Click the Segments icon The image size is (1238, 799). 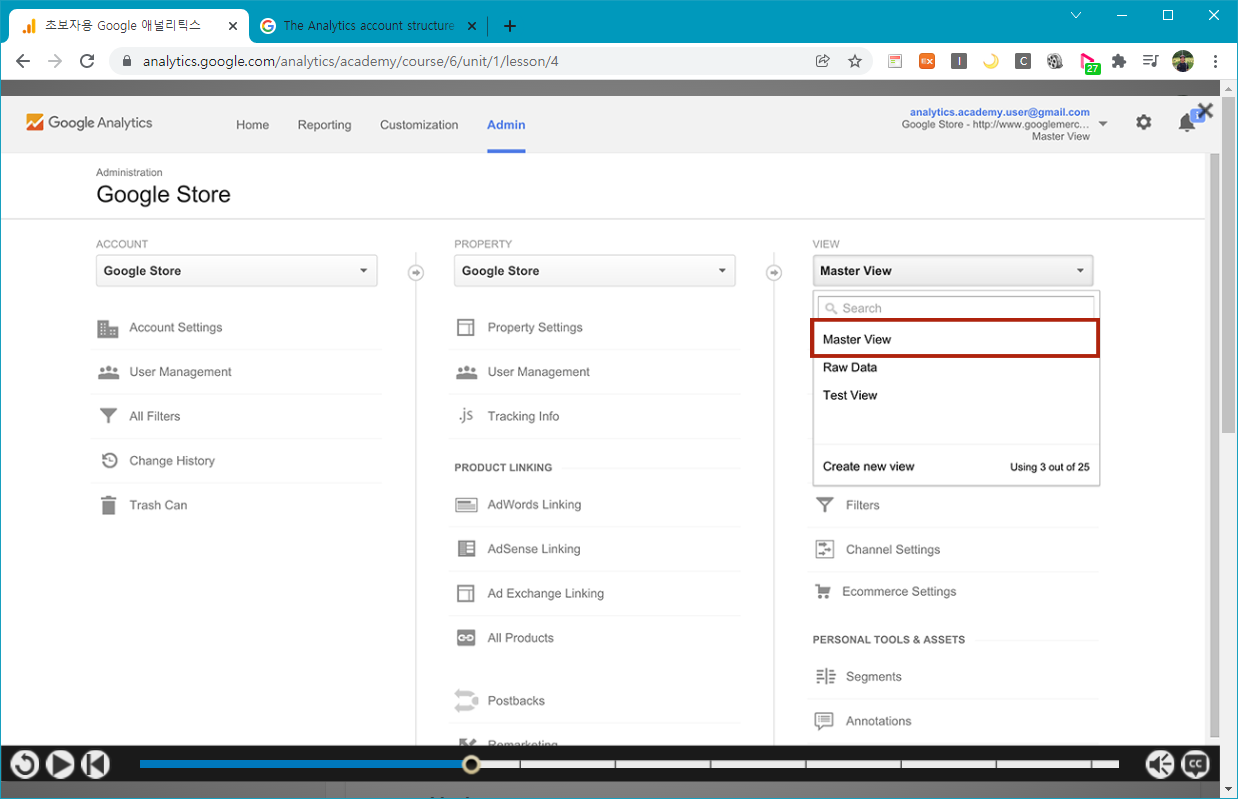[x=825, y=677]
